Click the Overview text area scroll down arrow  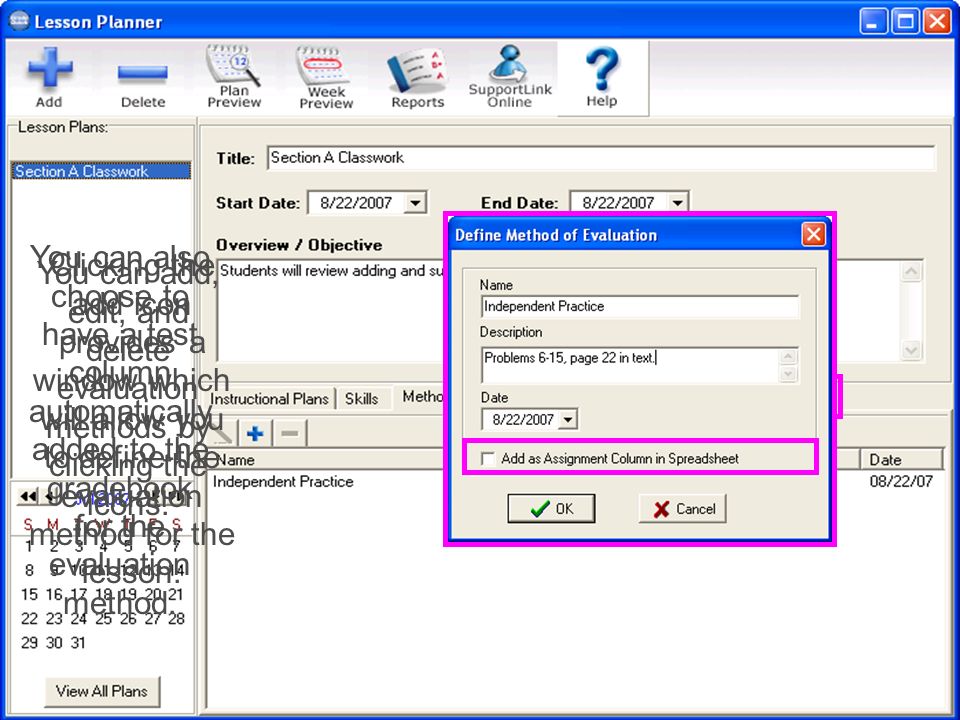[x=912, y=350]
